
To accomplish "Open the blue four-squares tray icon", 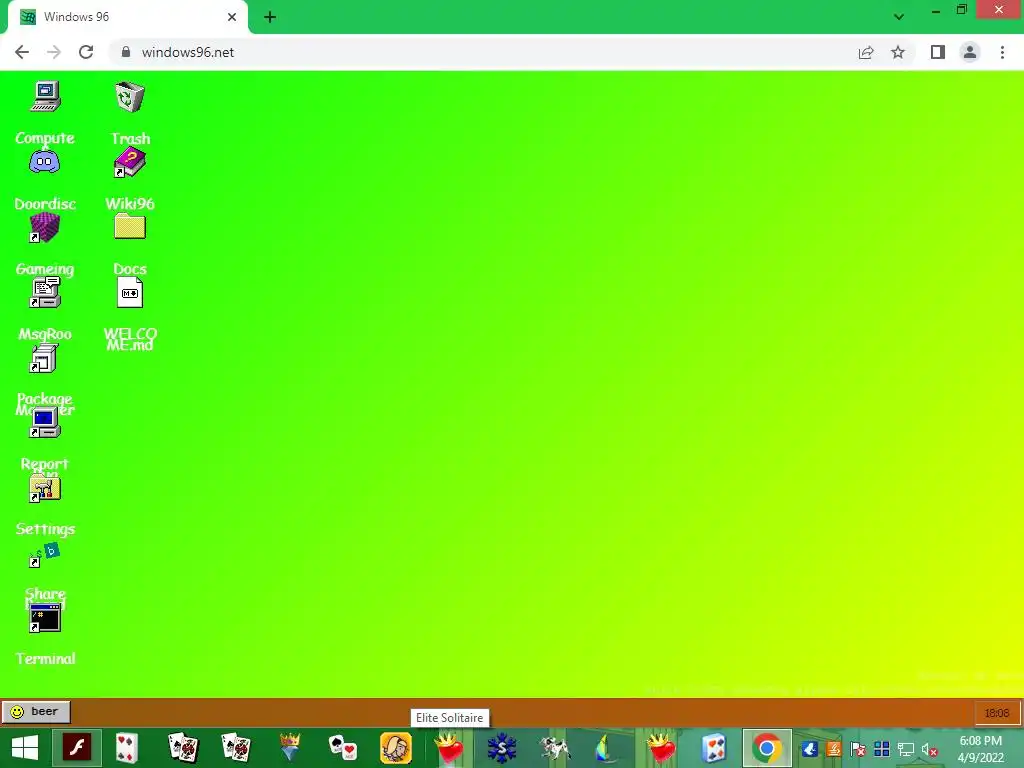I will 882,749.
